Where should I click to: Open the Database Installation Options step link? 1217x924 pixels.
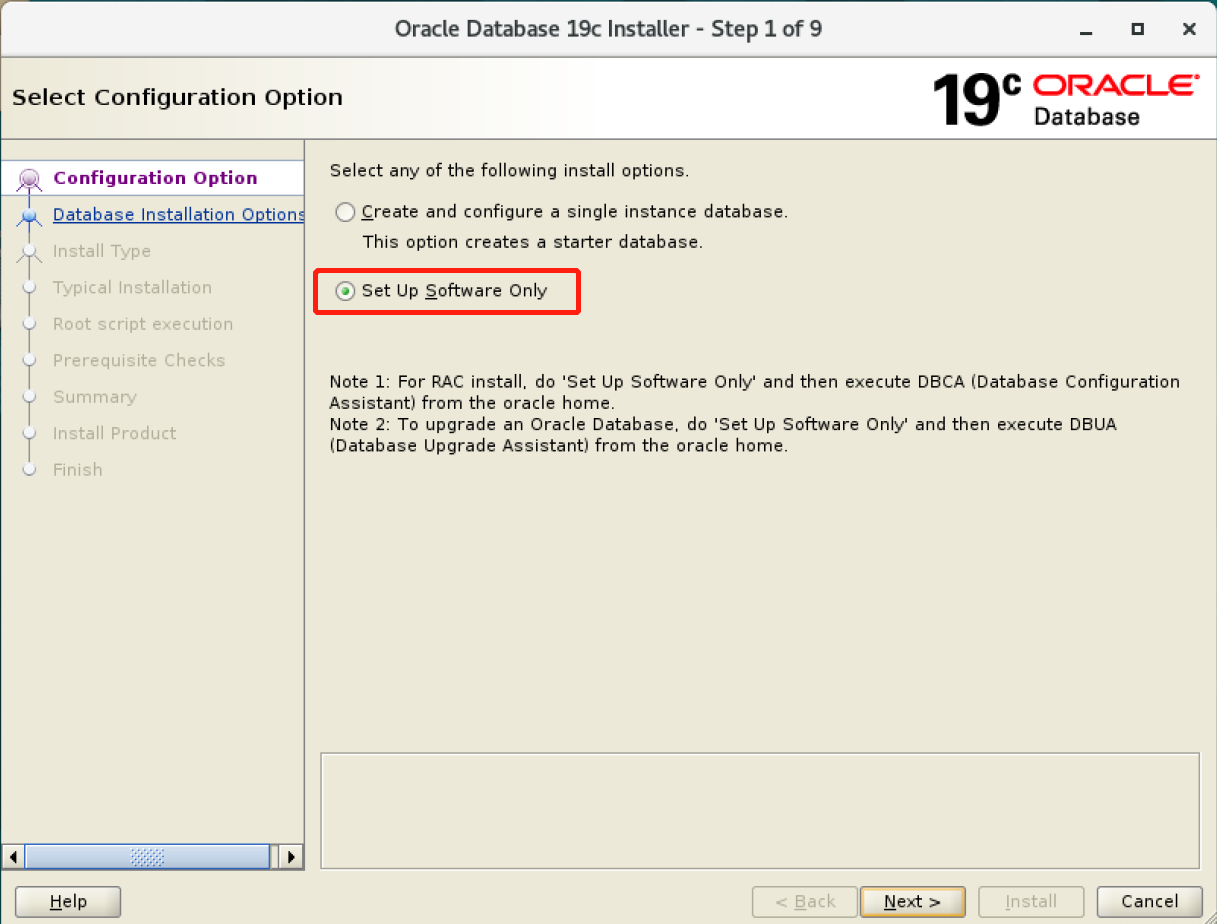[178, 214]
